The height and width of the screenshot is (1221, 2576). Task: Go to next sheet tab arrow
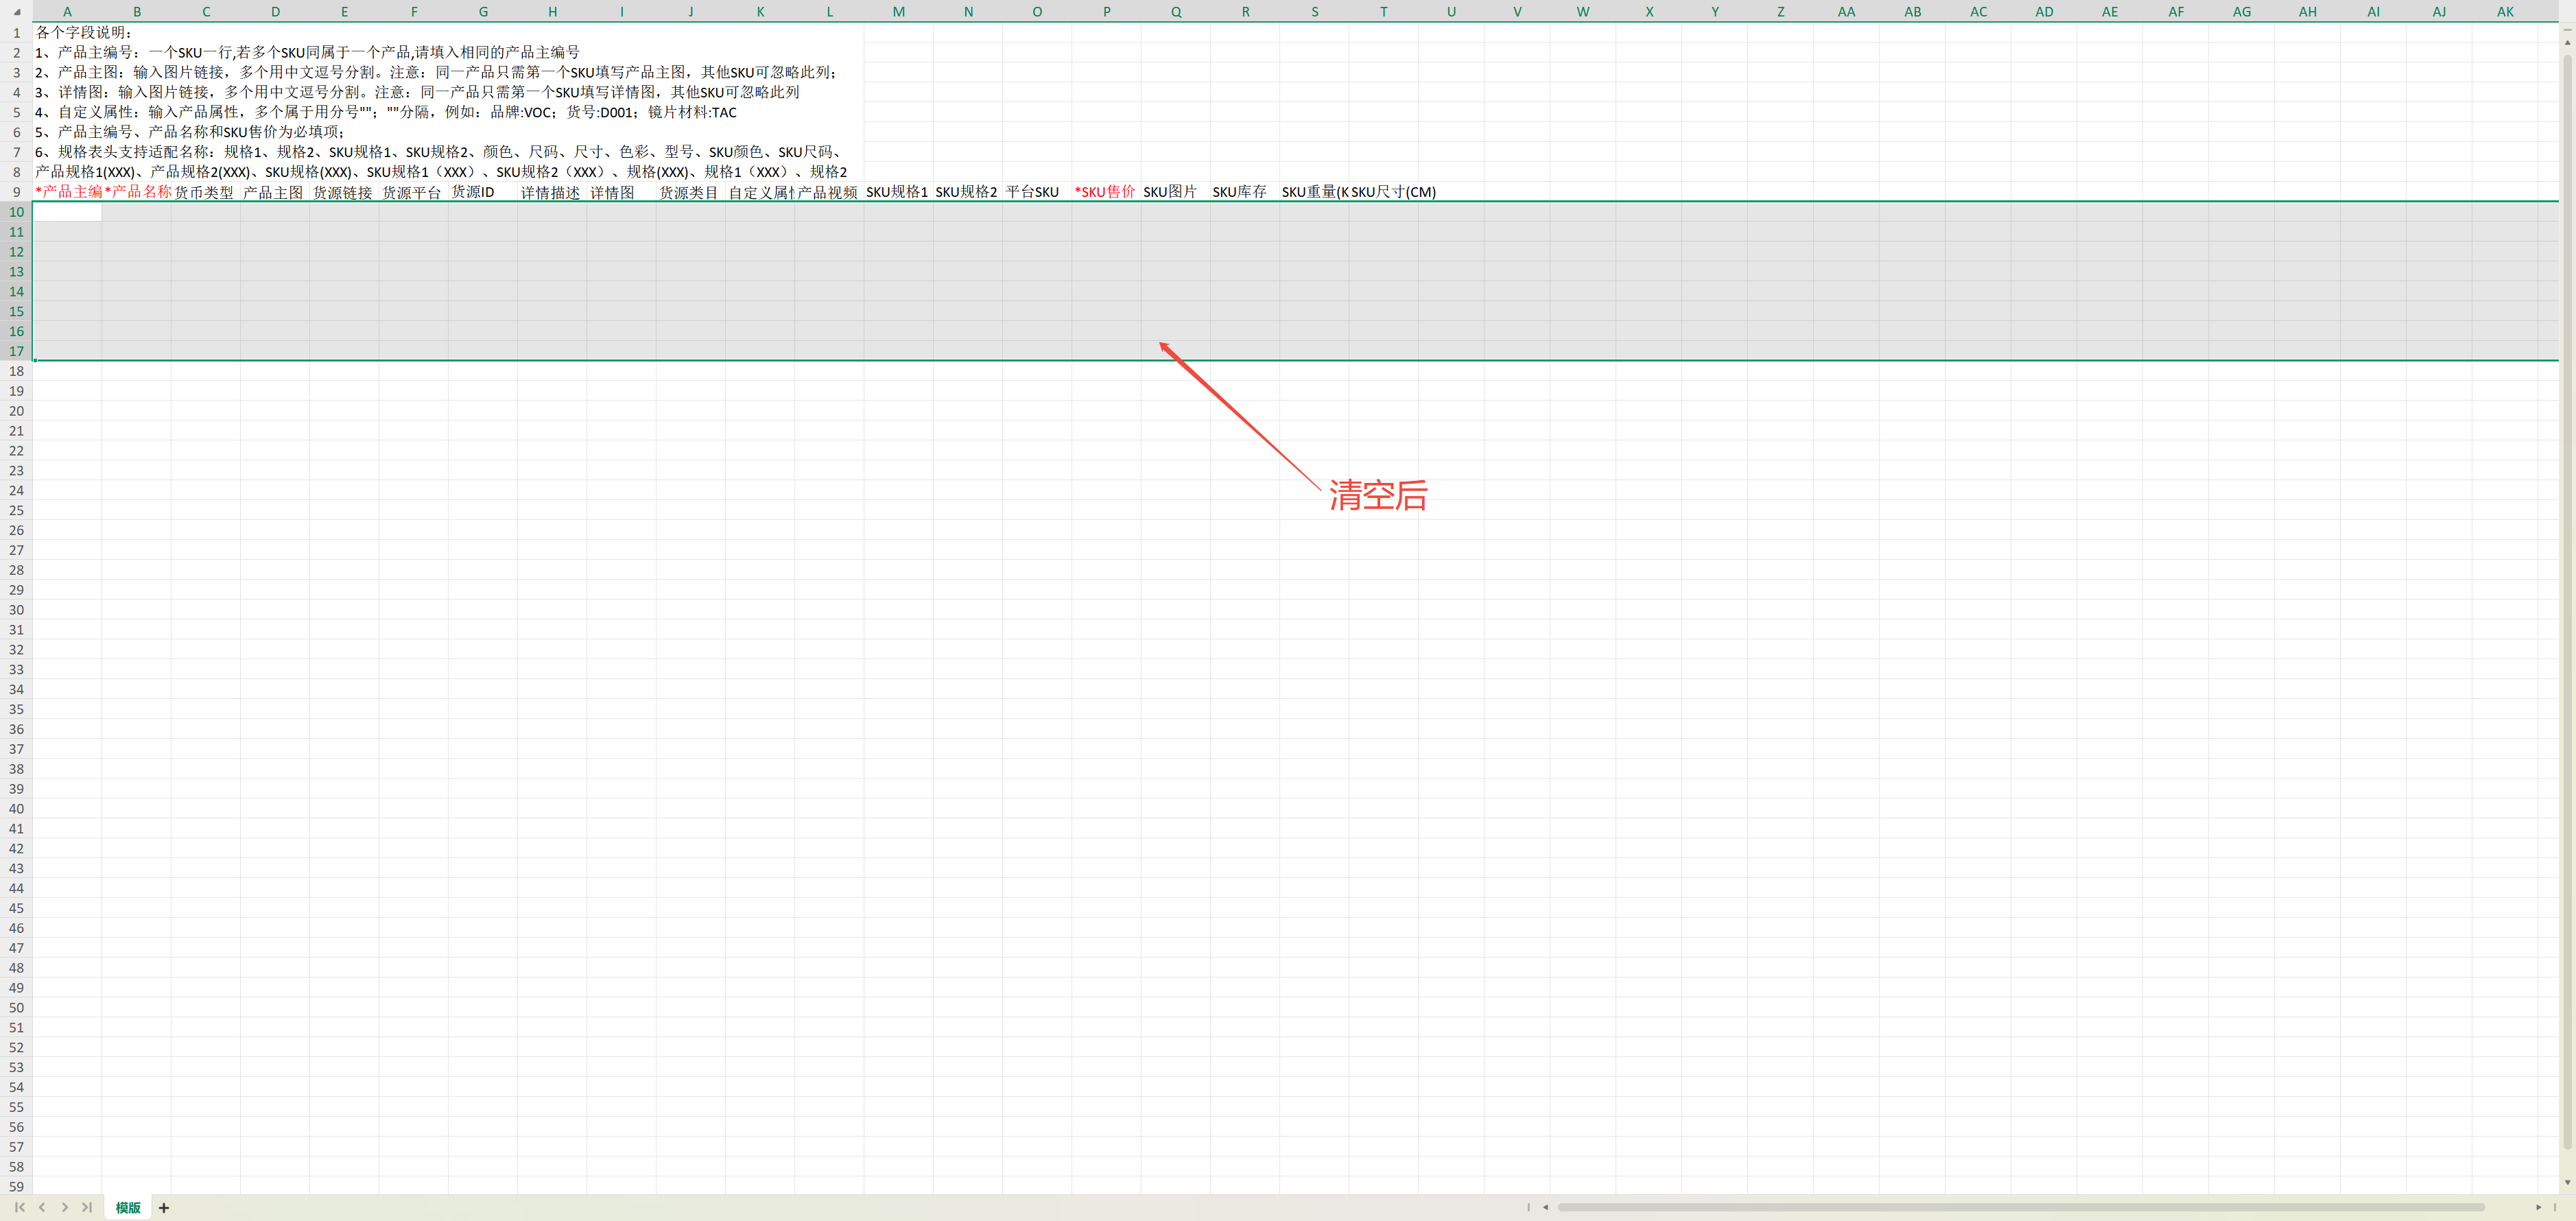65,1207
